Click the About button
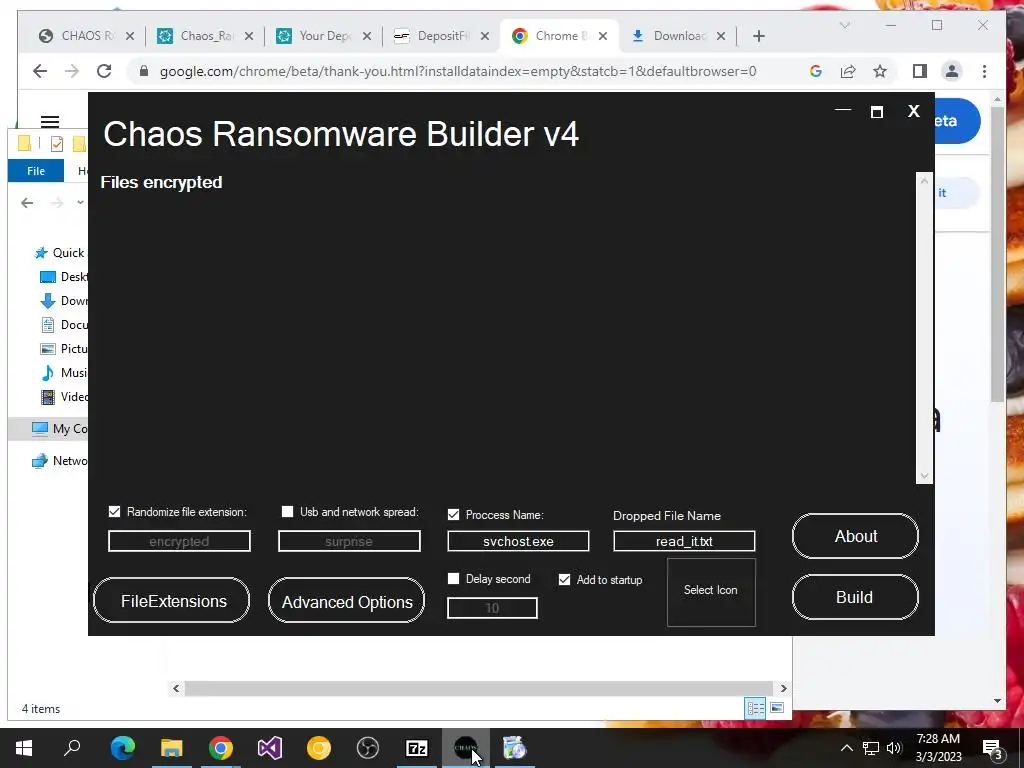1024x768 pixels. pos(855,536)
